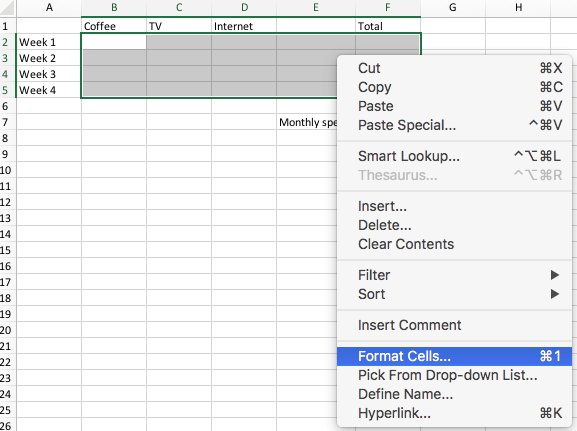Select the Week 3 label cell
Viewport: 577px width, 431px height.
tap(49, 74)
